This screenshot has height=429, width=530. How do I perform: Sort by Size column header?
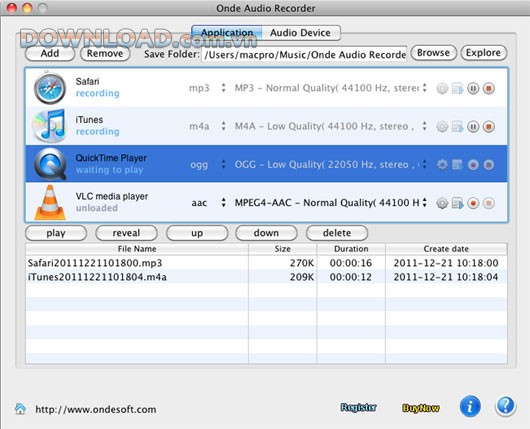point(283,249)
